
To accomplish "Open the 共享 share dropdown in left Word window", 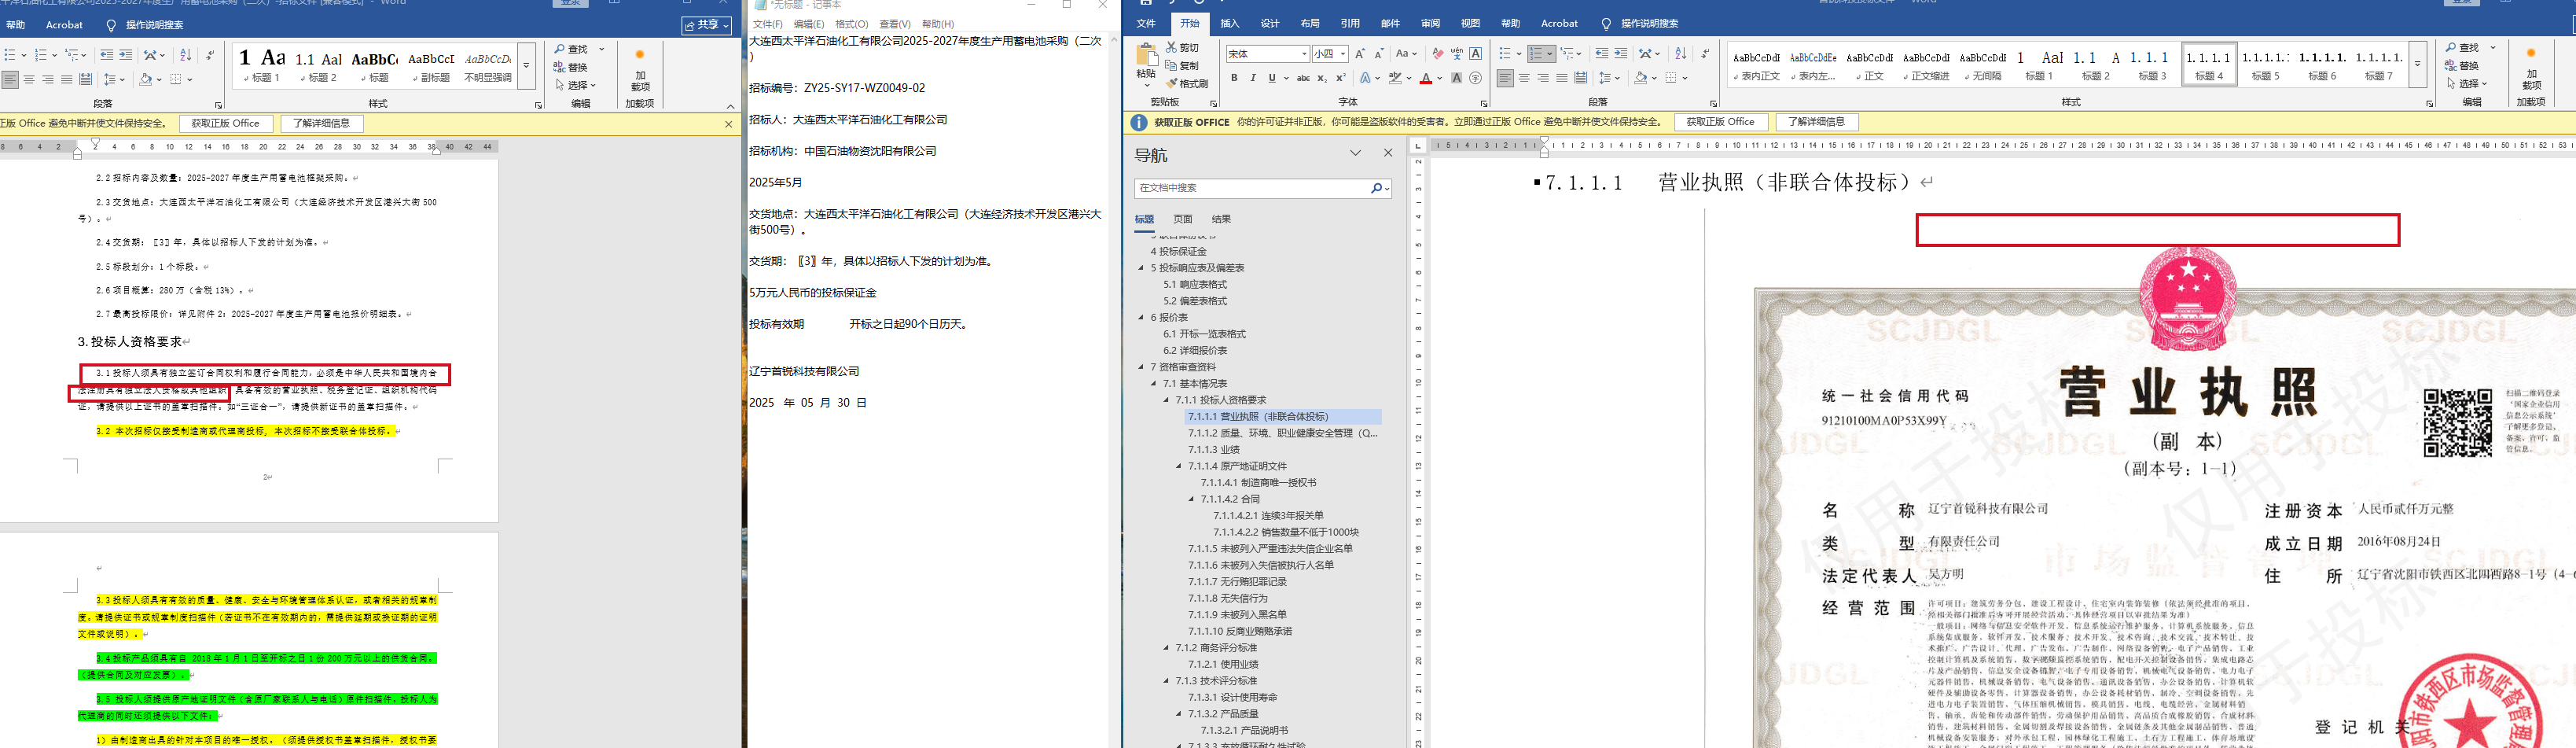I will [x=707, y=25].
